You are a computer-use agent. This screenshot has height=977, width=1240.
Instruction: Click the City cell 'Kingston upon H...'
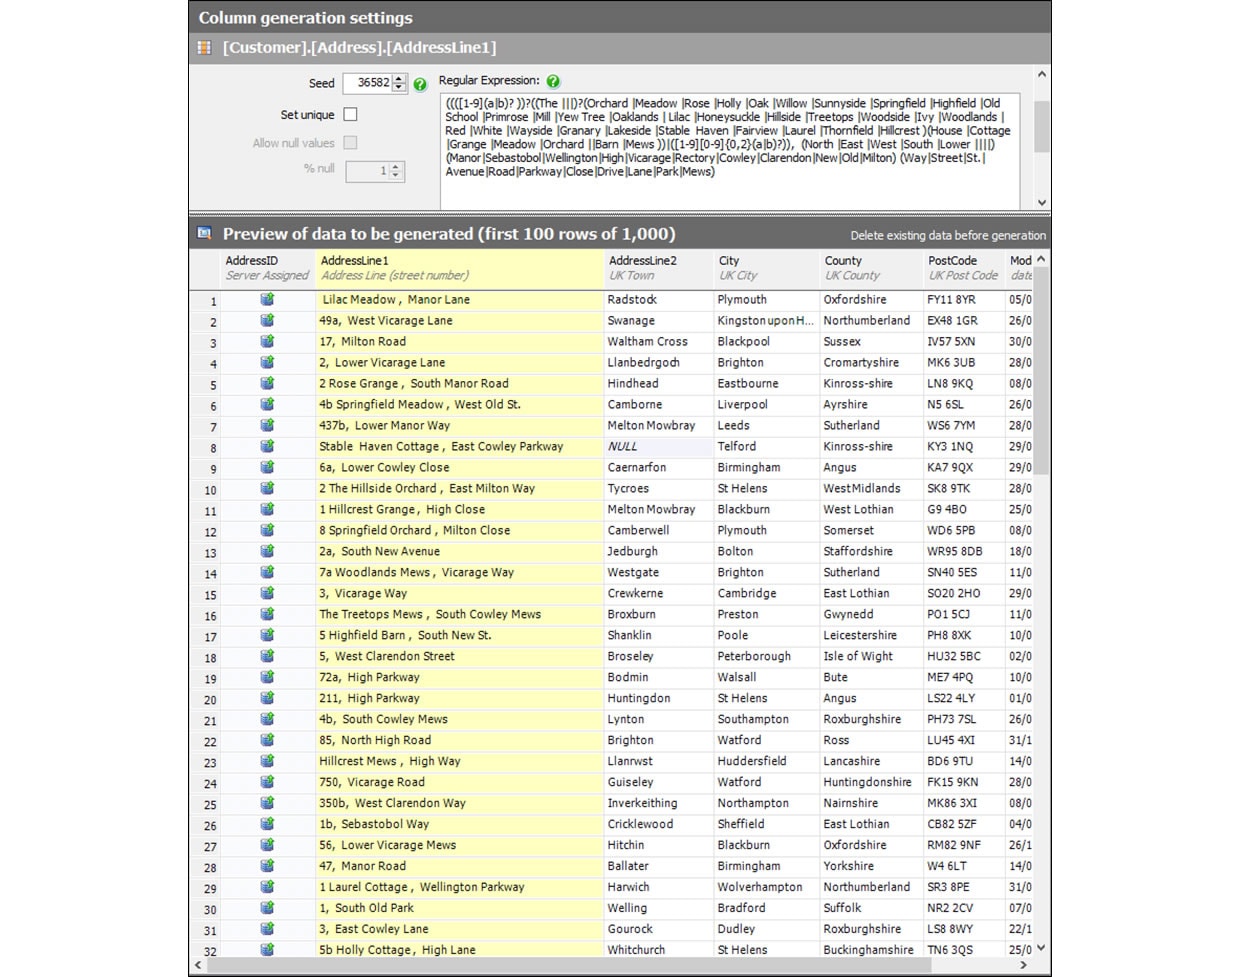[x=767, y=320]
